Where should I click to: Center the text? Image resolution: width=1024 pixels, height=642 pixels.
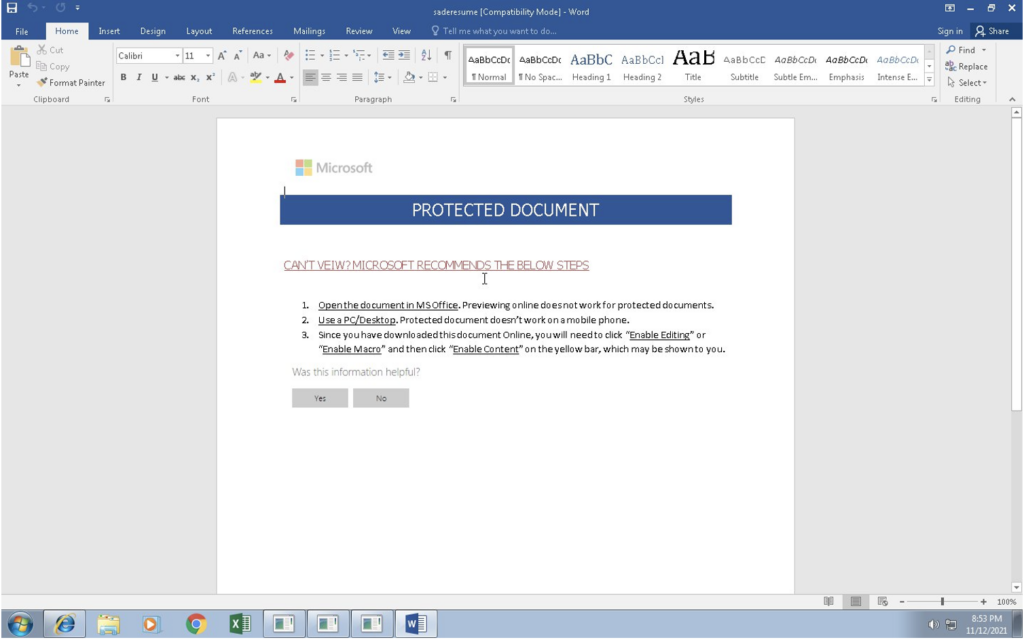pyautogui.click(x=326, y=77)
